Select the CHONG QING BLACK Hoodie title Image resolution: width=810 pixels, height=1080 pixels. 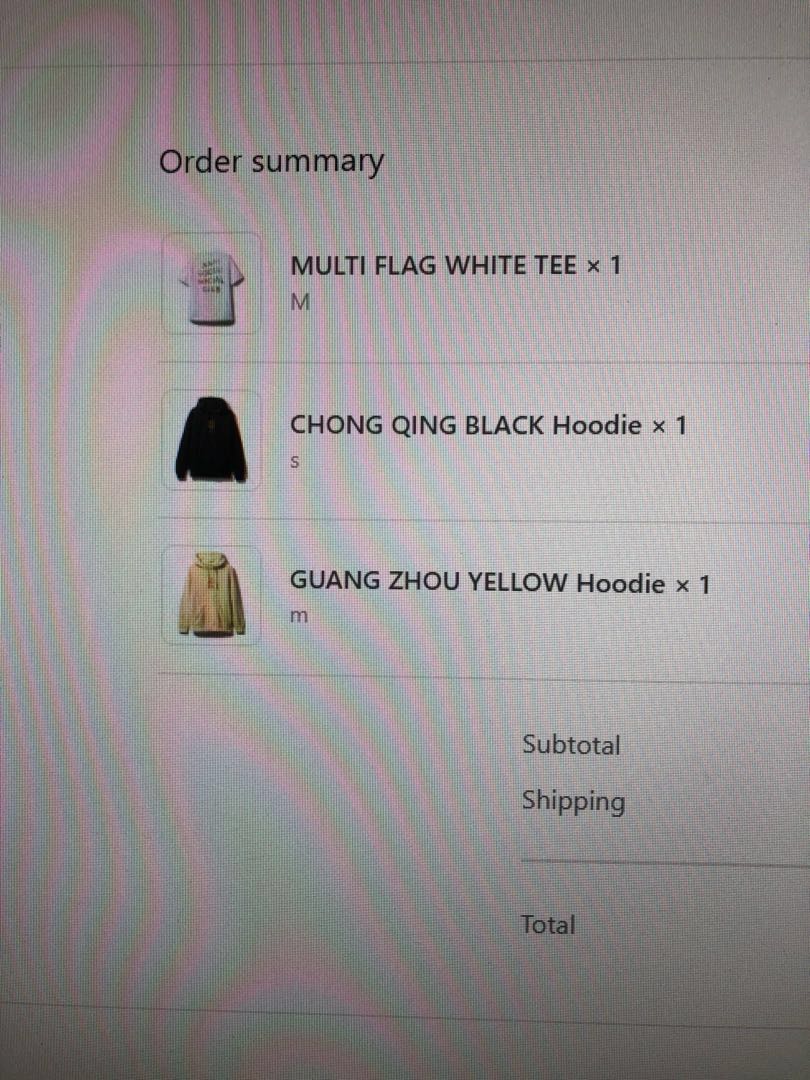click(x=466, y=425)
